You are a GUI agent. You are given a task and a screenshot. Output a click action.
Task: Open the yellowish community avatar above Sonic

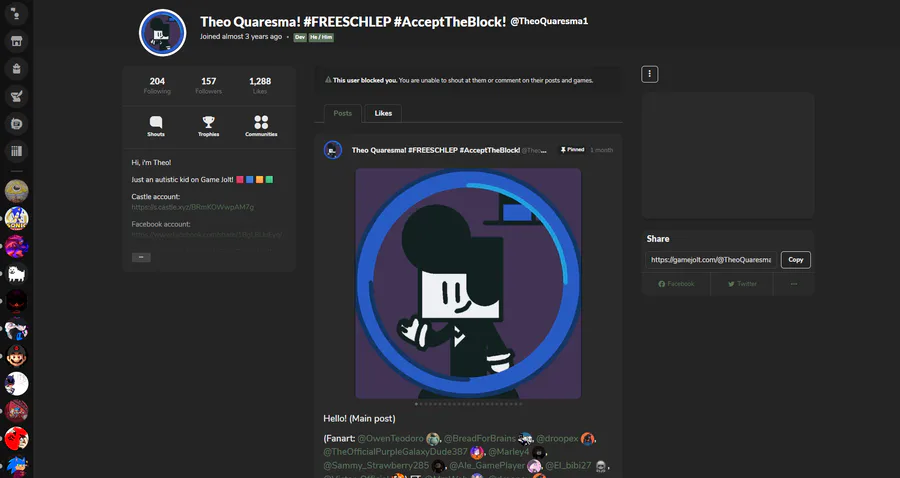tap(17, 191)
